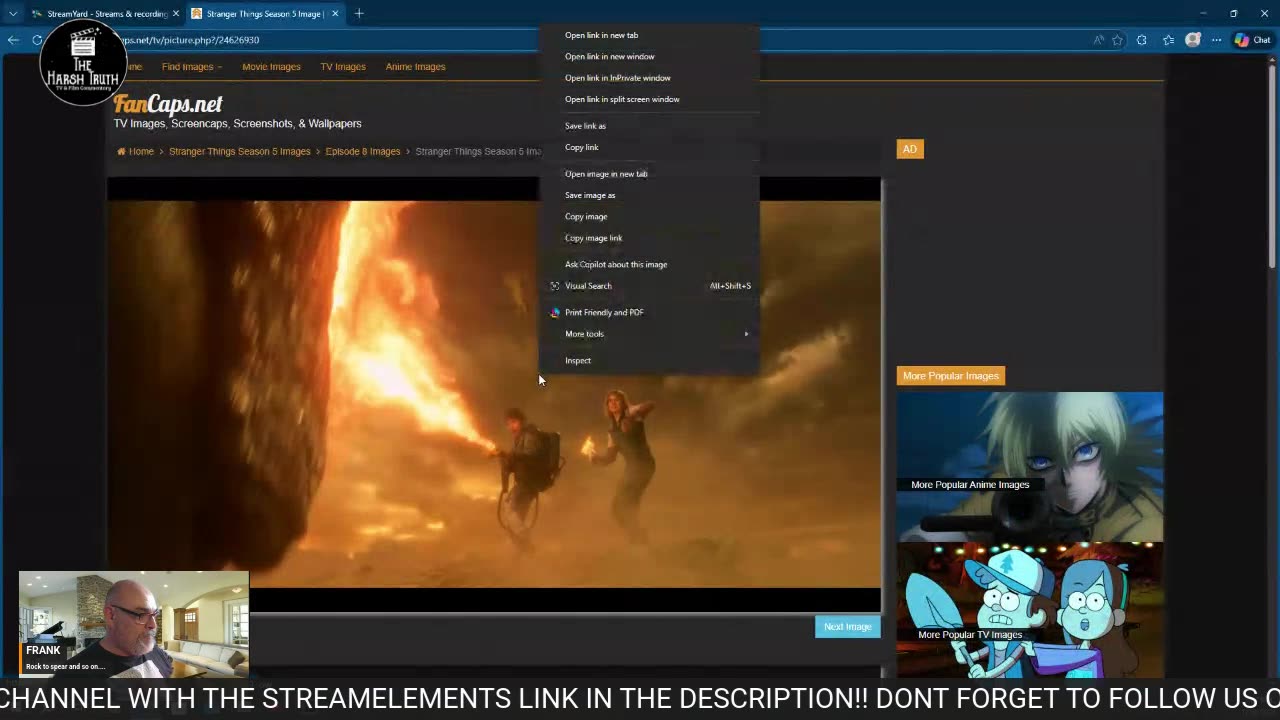Click the orange AD label

pyautogui.click(x=910, y=149)
